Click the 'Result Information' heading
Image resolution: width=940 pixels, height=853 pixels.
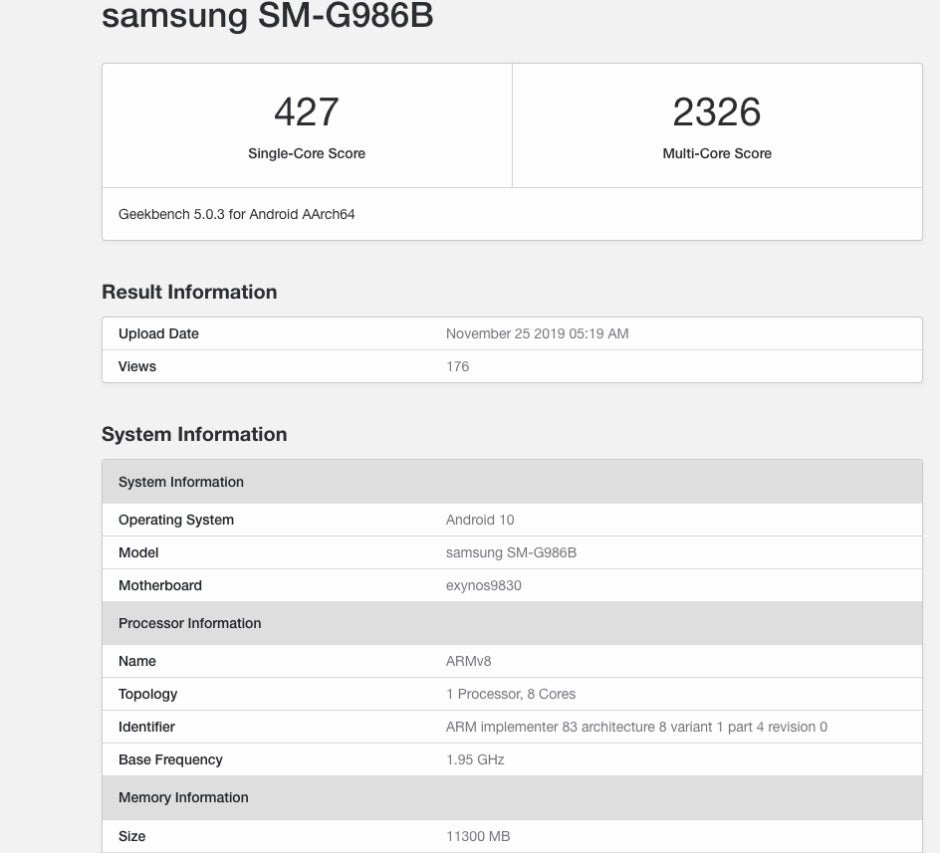pos(189,292)
